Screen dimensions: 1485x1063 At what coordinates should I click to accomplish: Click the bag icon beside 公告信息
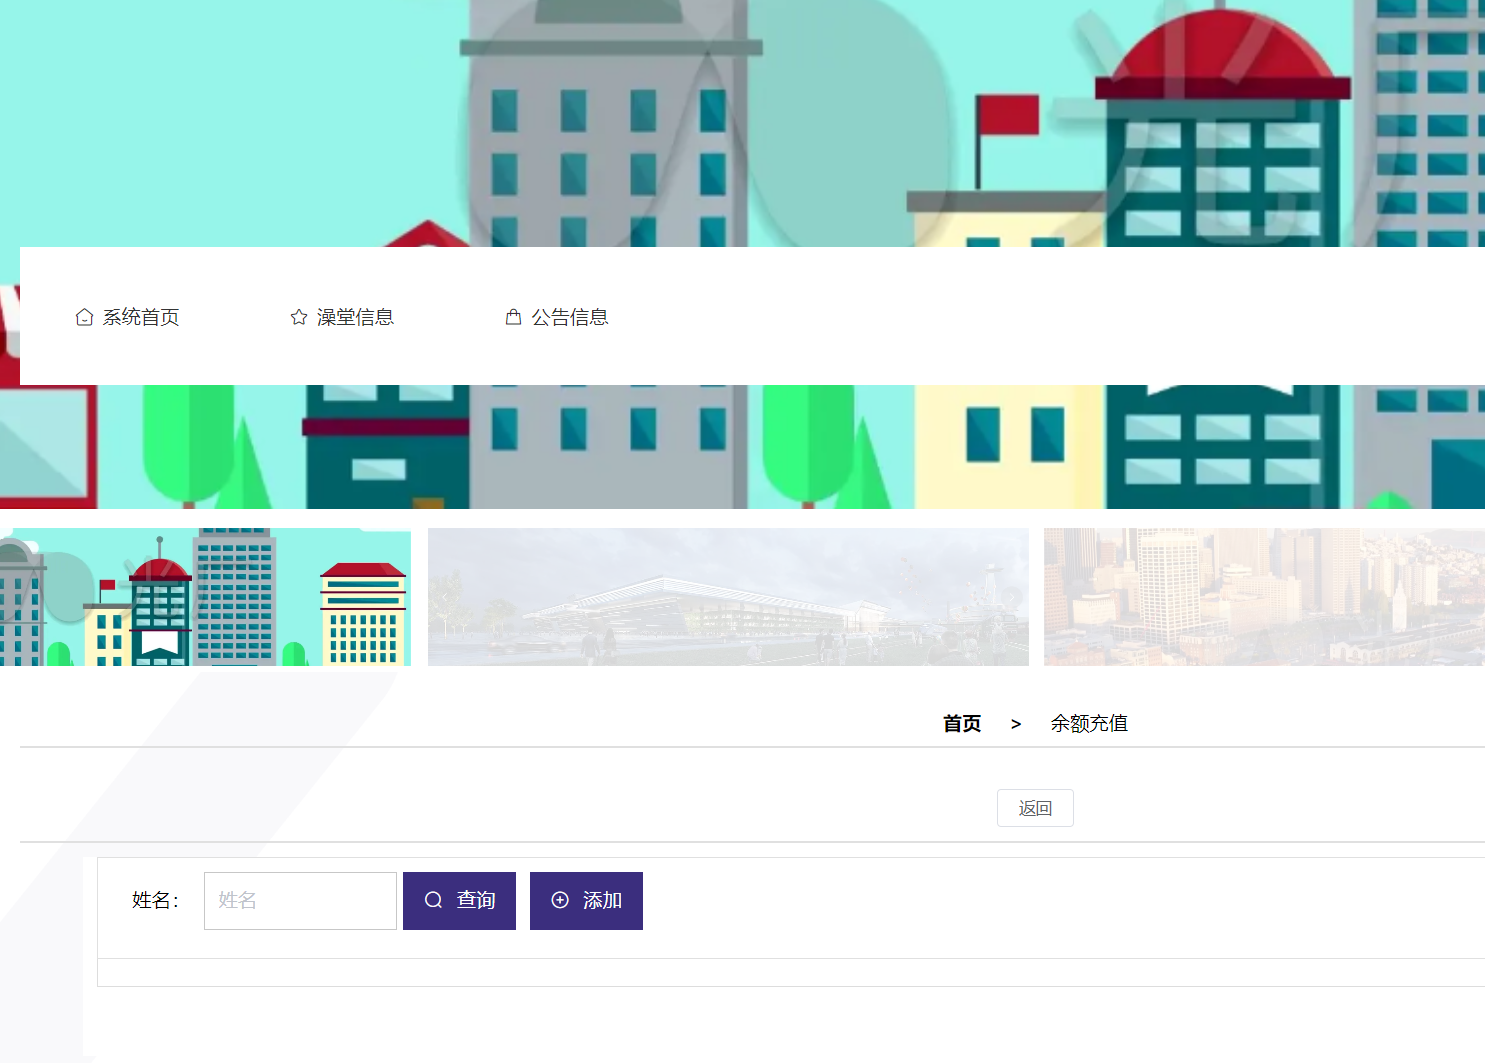[x=514, y=316]
